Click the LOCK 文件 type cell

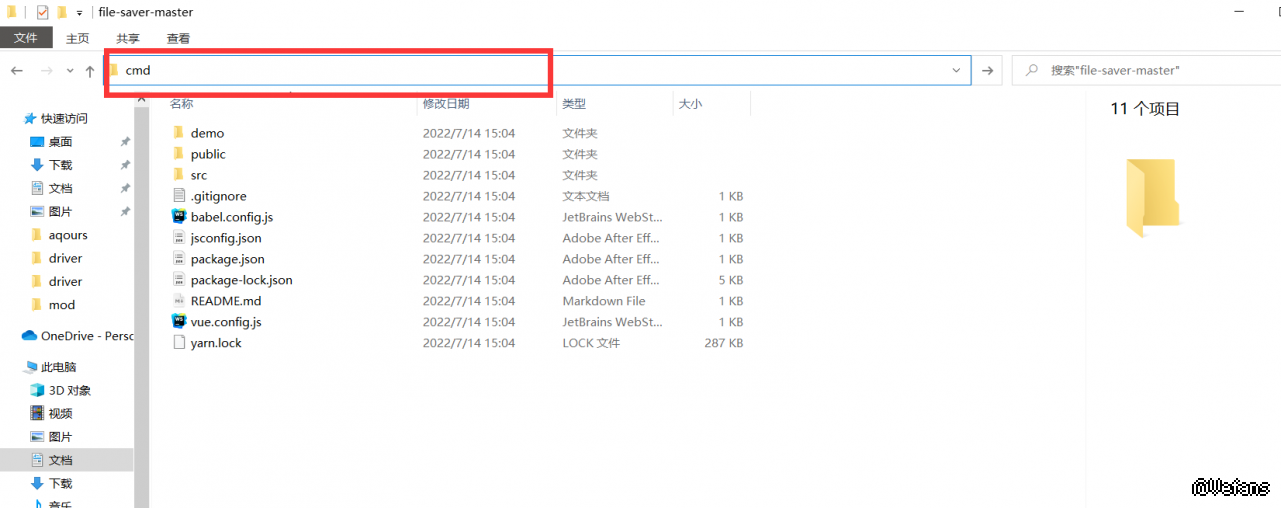(591, 343)
